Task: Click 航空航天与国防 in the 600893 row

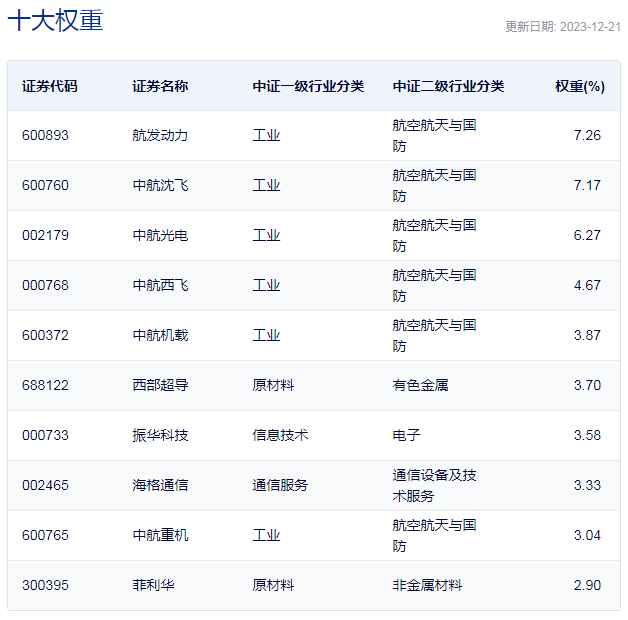Action: click(434, 135)
